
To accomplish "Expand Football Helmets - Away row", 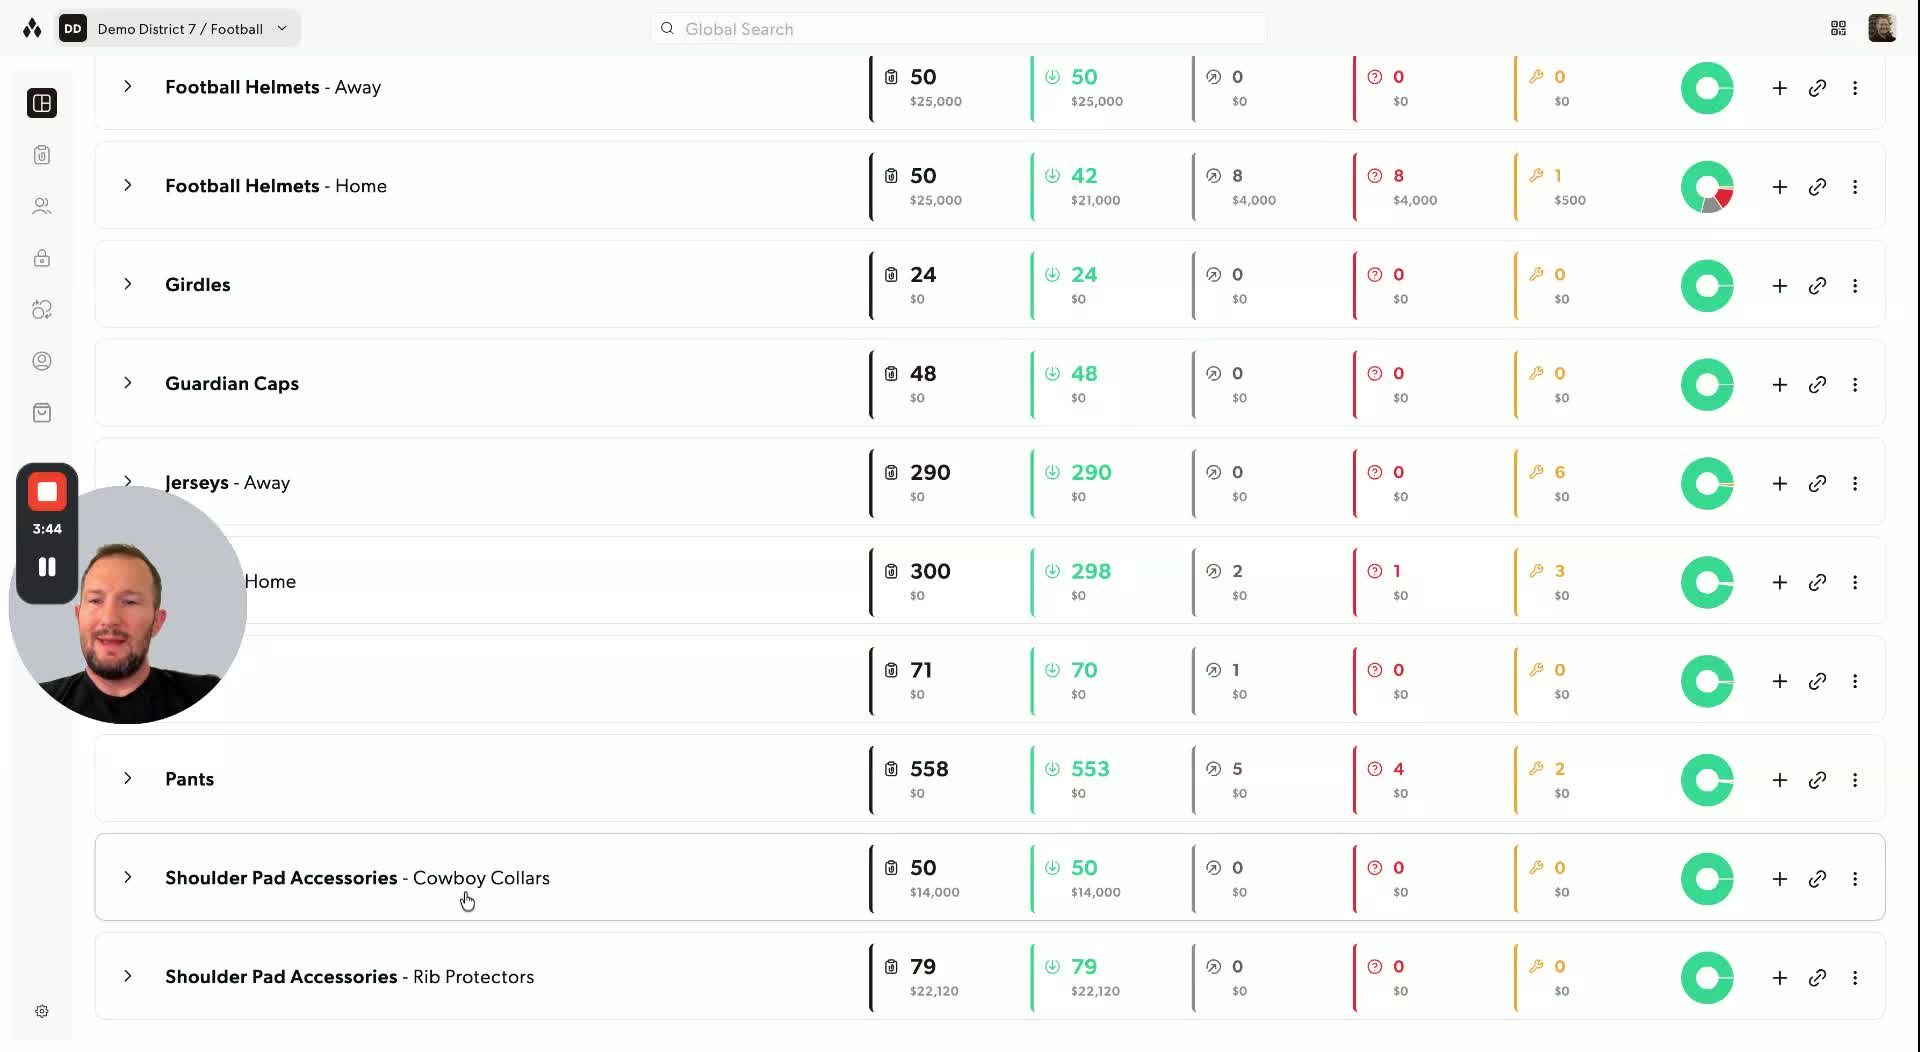I will pos(128,87).
